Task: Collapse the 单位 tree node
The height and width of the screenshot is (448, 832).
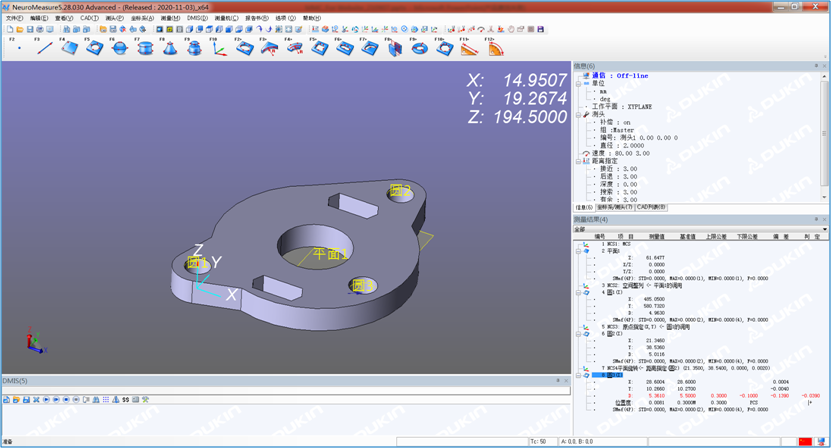Action: [579, 83]
